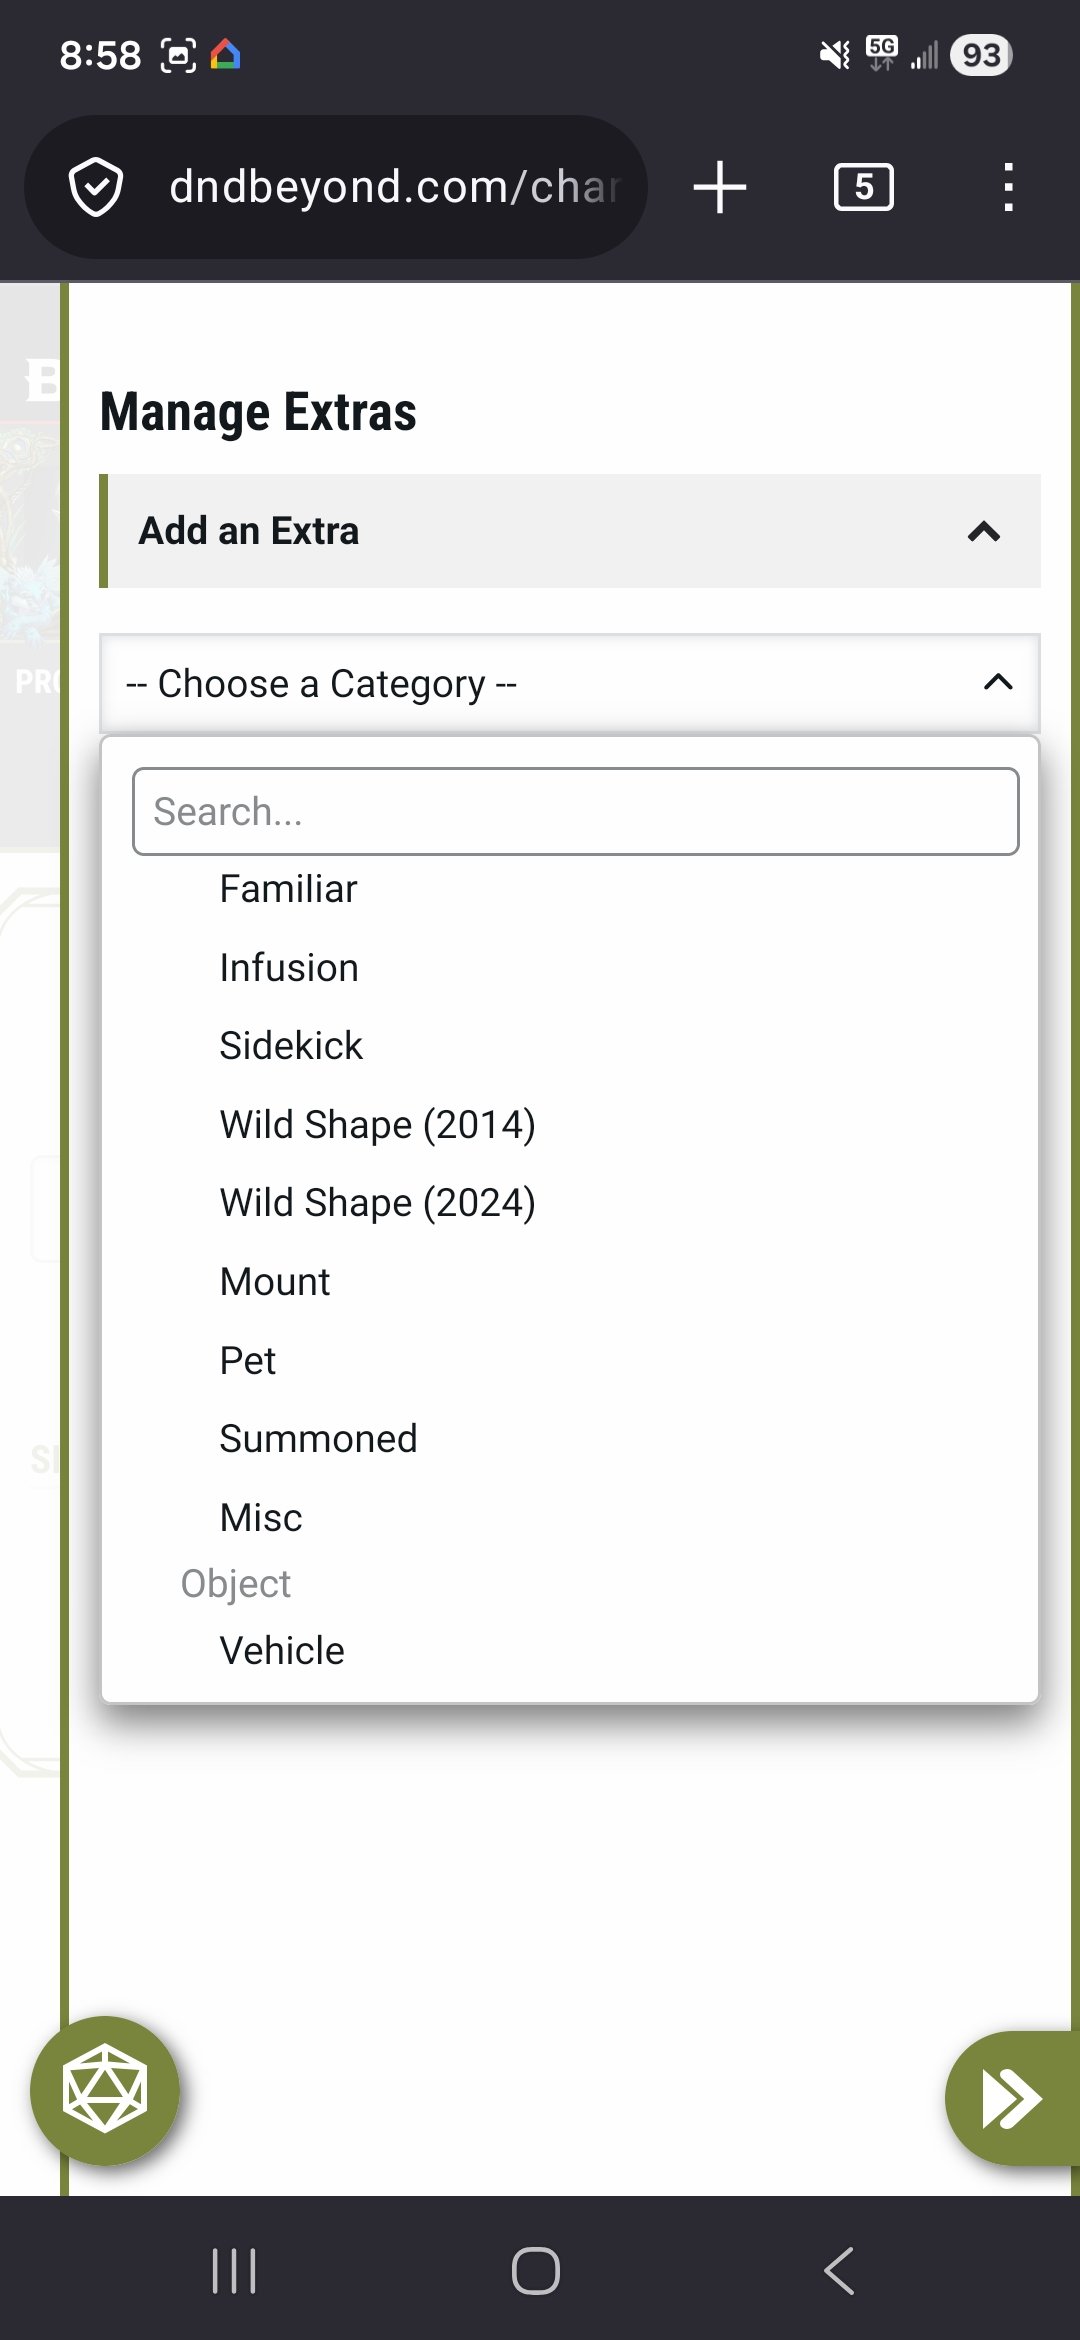This screenshot has height=2340, width=1080.
Task: Open the Chrome three-dot menu
Action: click(x=1007, y=186)
